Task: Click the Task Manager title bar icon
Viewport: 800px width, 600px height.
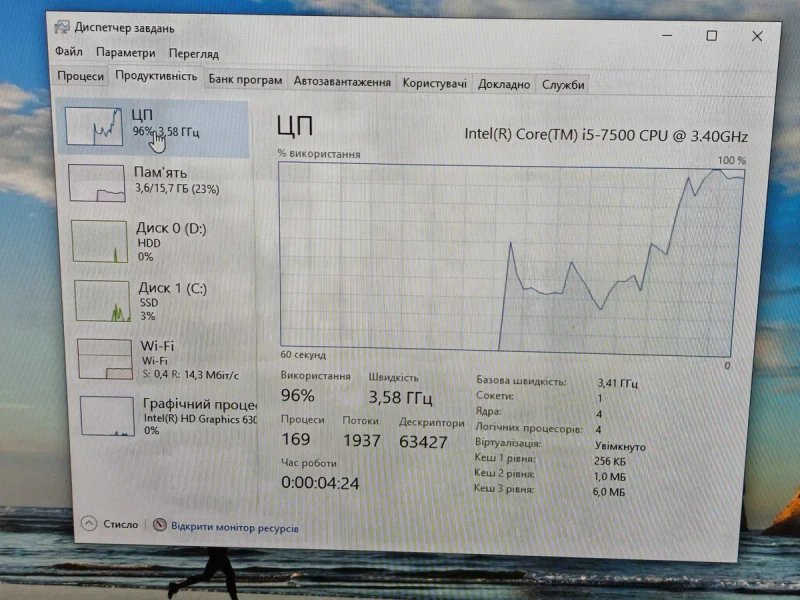Action: pos(62,27)
